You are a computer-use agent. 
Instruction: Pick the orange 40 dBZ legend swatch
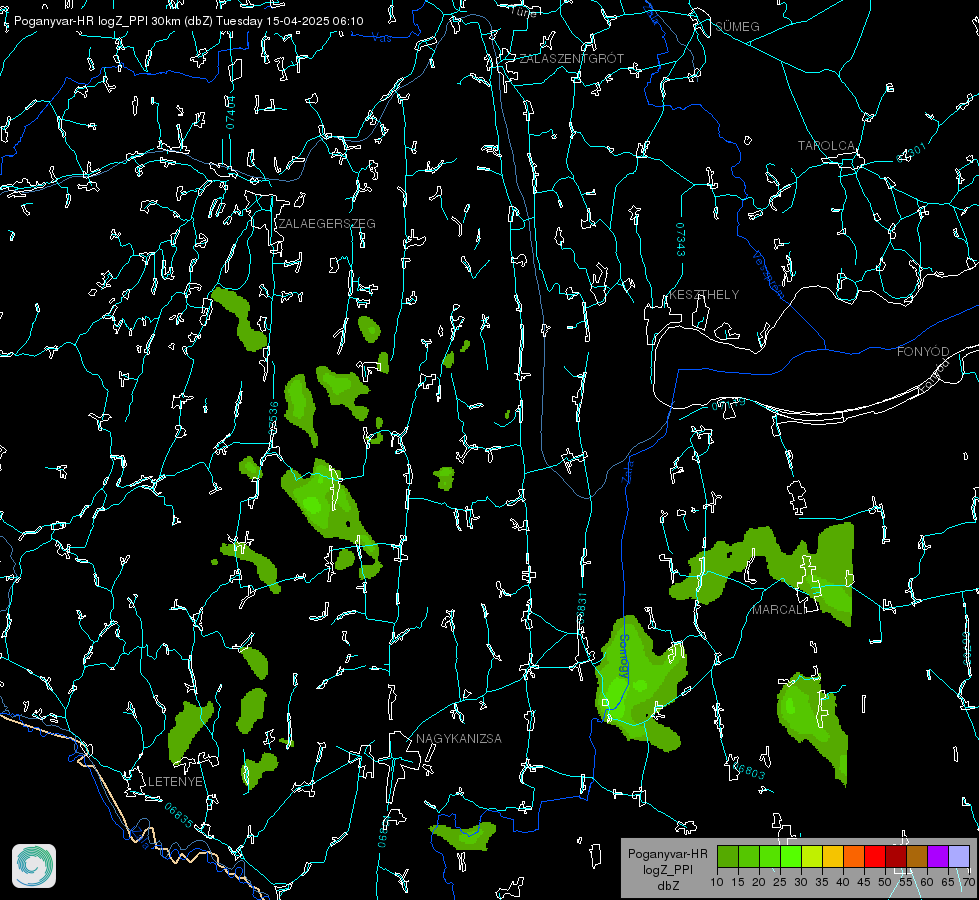(854, 856)
